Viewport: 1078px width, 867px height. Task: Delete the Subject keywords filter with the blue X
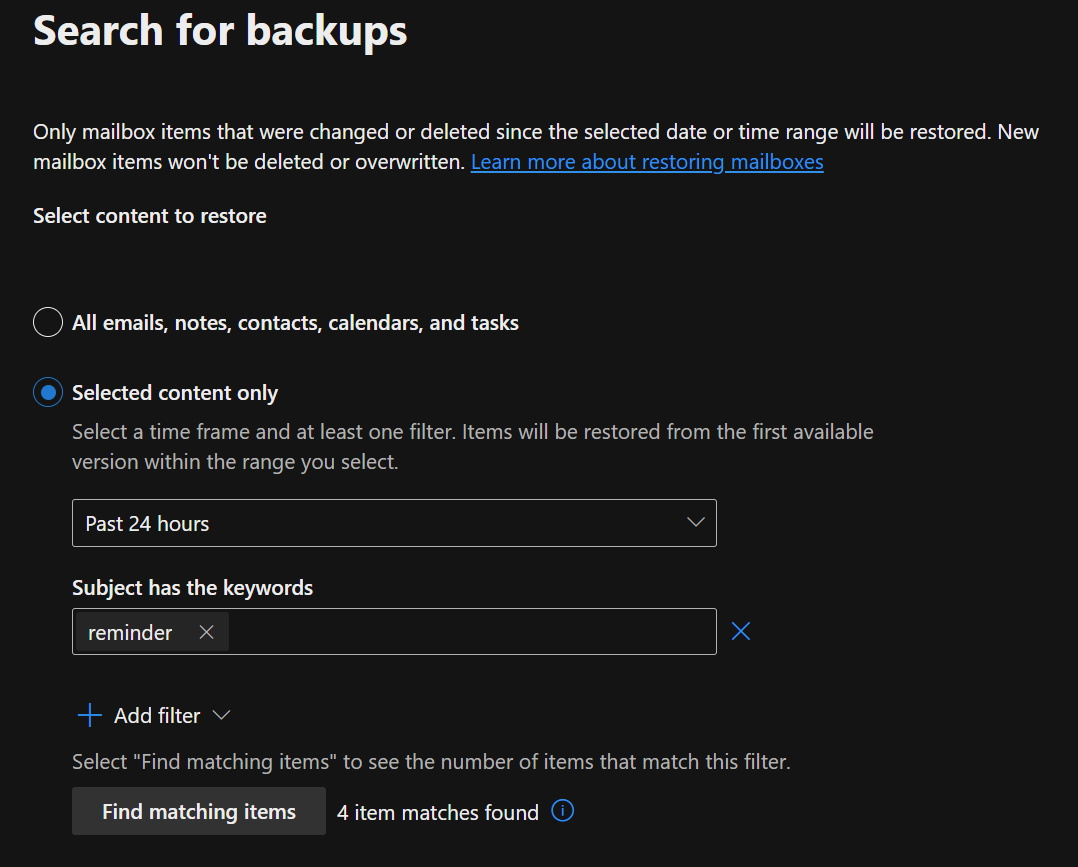coord(740,631)
